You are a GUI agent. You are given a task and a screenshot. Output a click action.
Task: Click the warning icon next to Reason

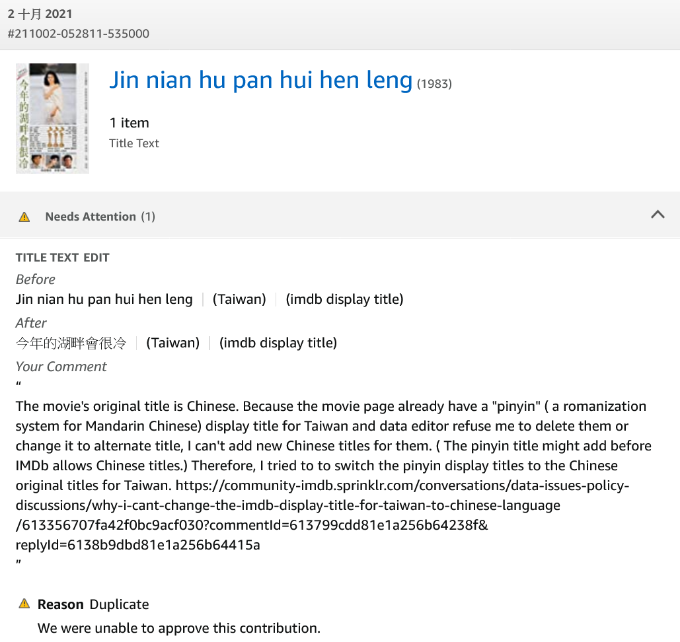coord(25,604)
